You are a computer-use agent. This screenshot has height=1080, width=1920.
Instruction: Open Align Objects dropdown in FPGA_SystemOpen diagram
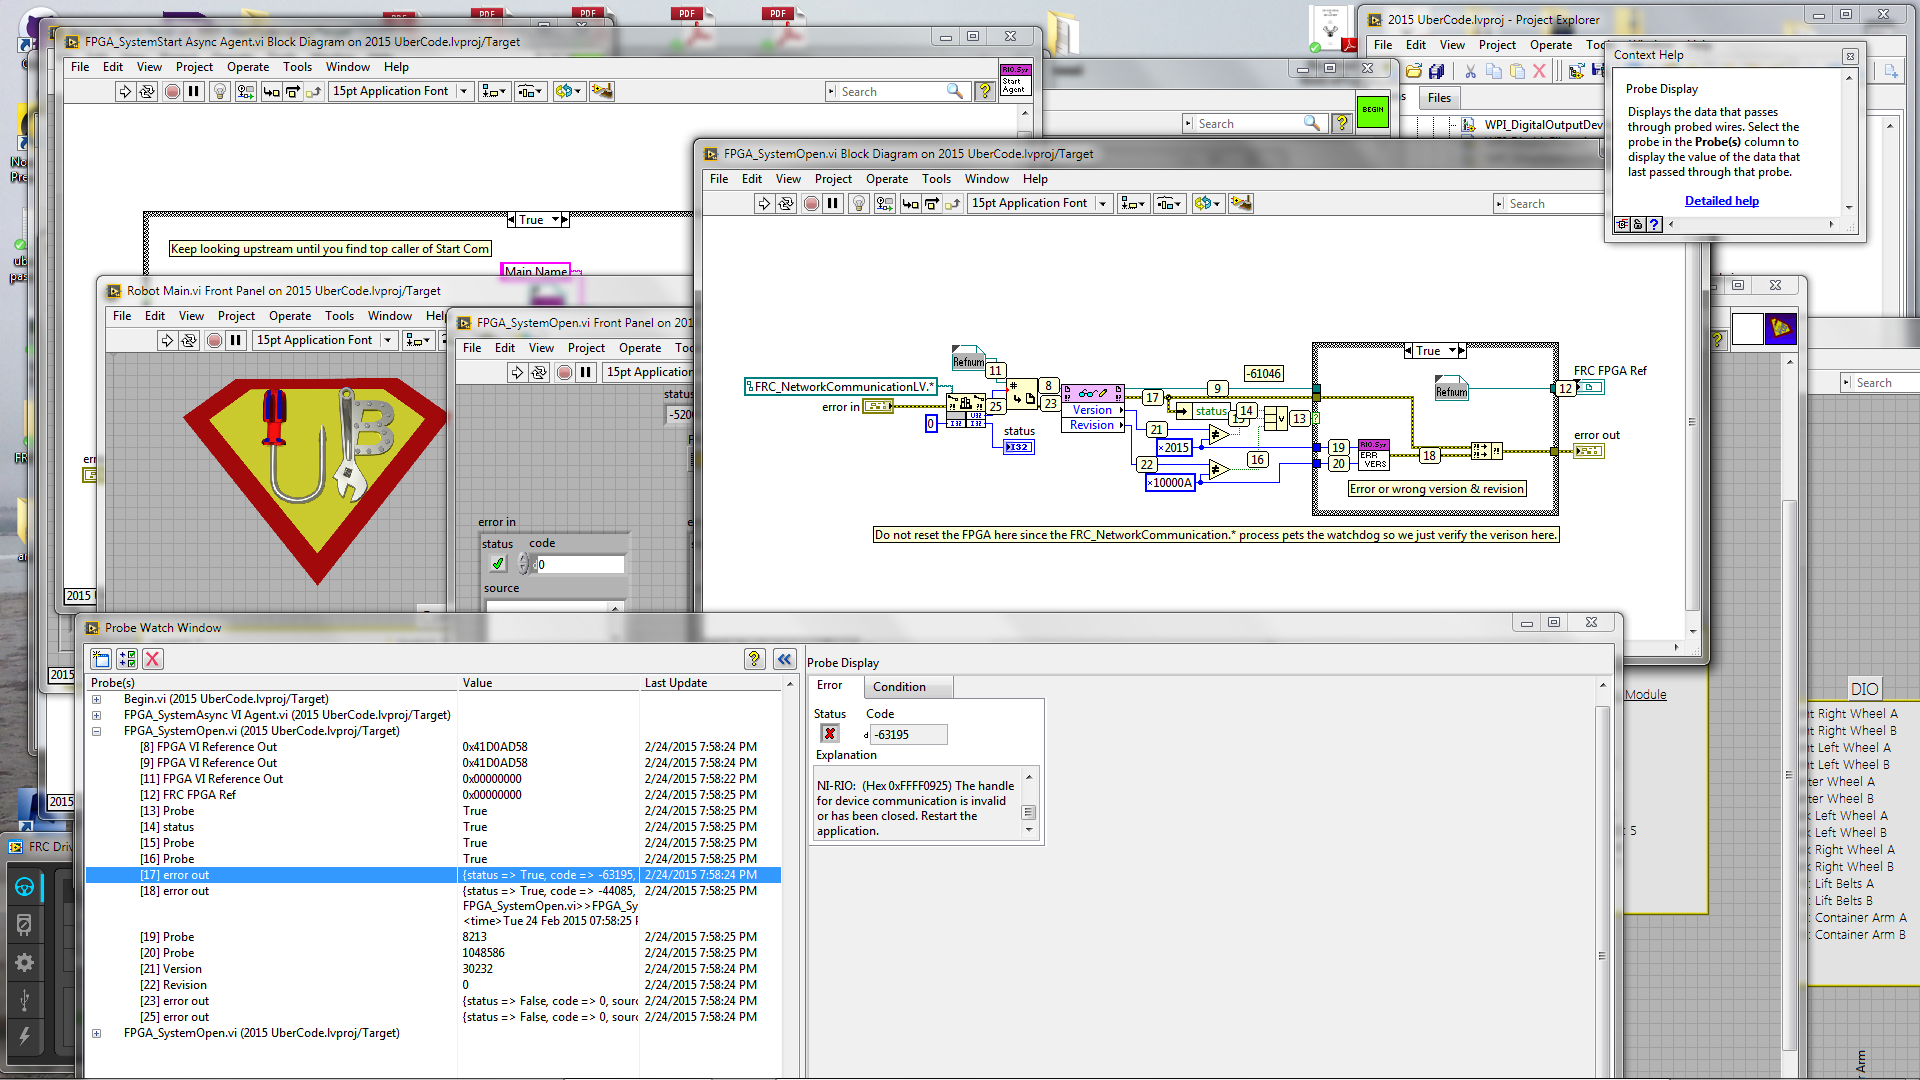1133,203
